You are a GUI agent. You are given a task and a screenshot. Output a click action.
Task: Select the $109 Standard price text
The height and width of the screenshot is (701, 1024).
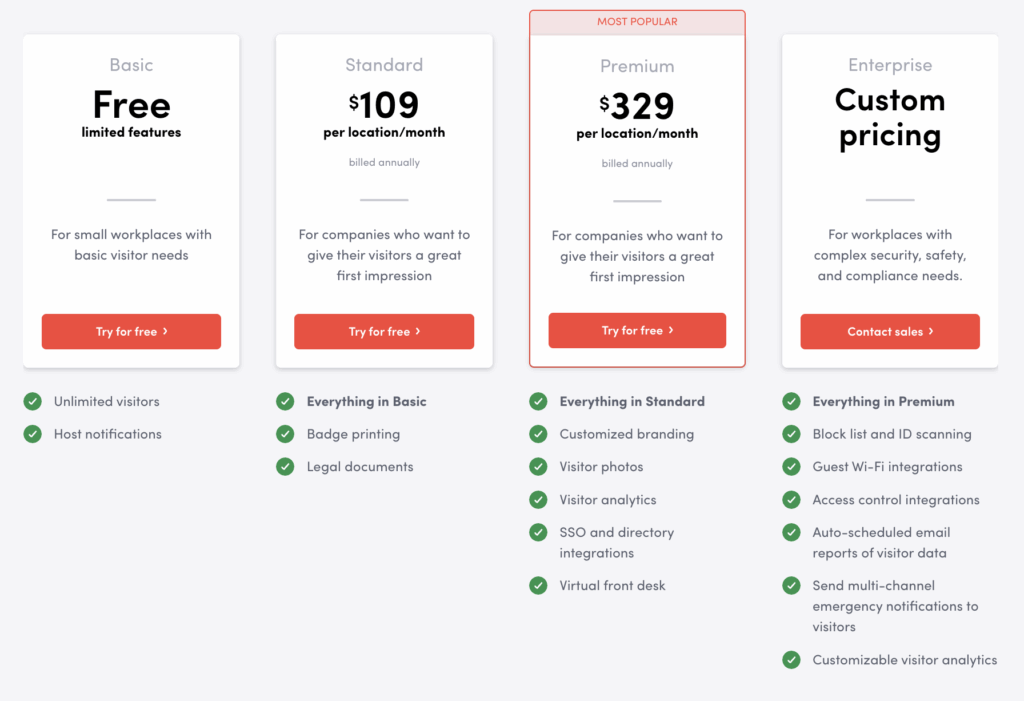click(x=384, y=104)
